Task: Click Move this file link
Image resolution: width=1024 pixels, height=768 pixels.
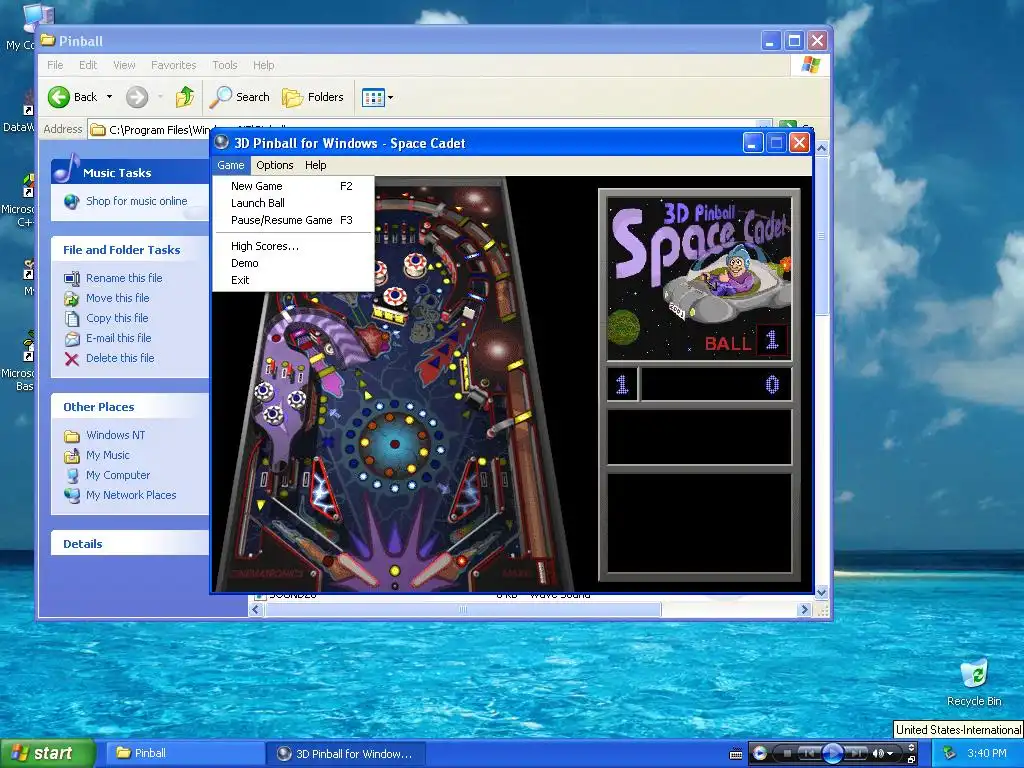Action: [x=118, y=298]
